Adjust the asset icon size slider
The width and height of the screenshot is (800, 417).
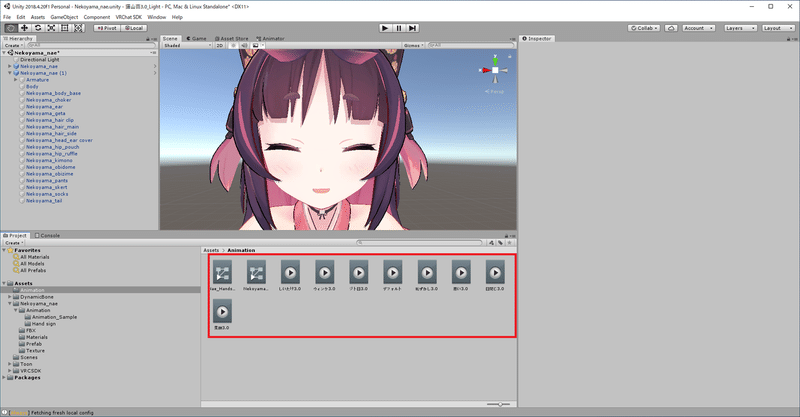pyautogui.click(x=498, y=404)
